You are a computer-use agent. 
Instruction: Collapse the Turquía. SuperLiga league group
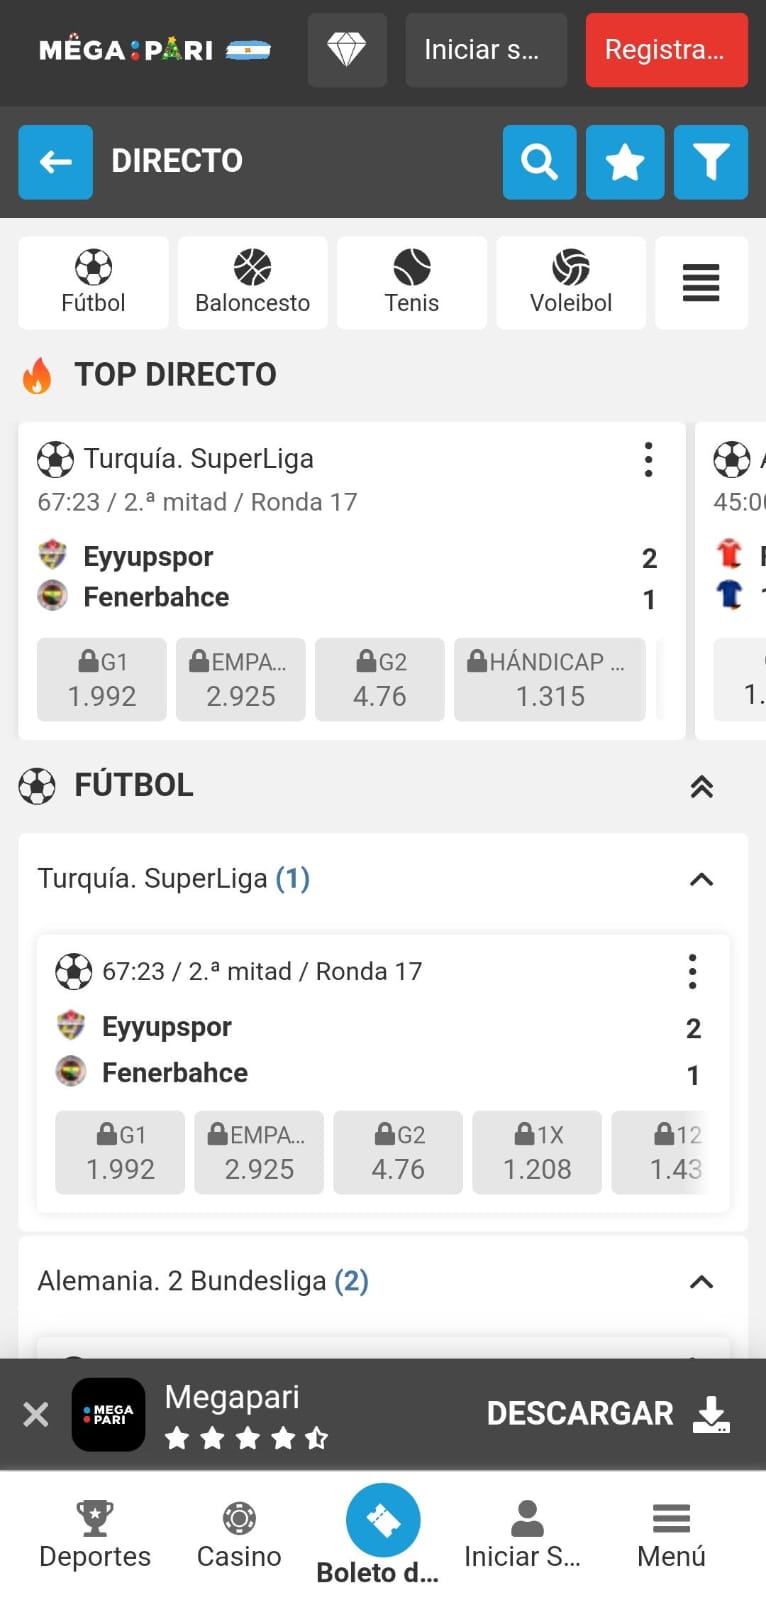tap(702, 880)
